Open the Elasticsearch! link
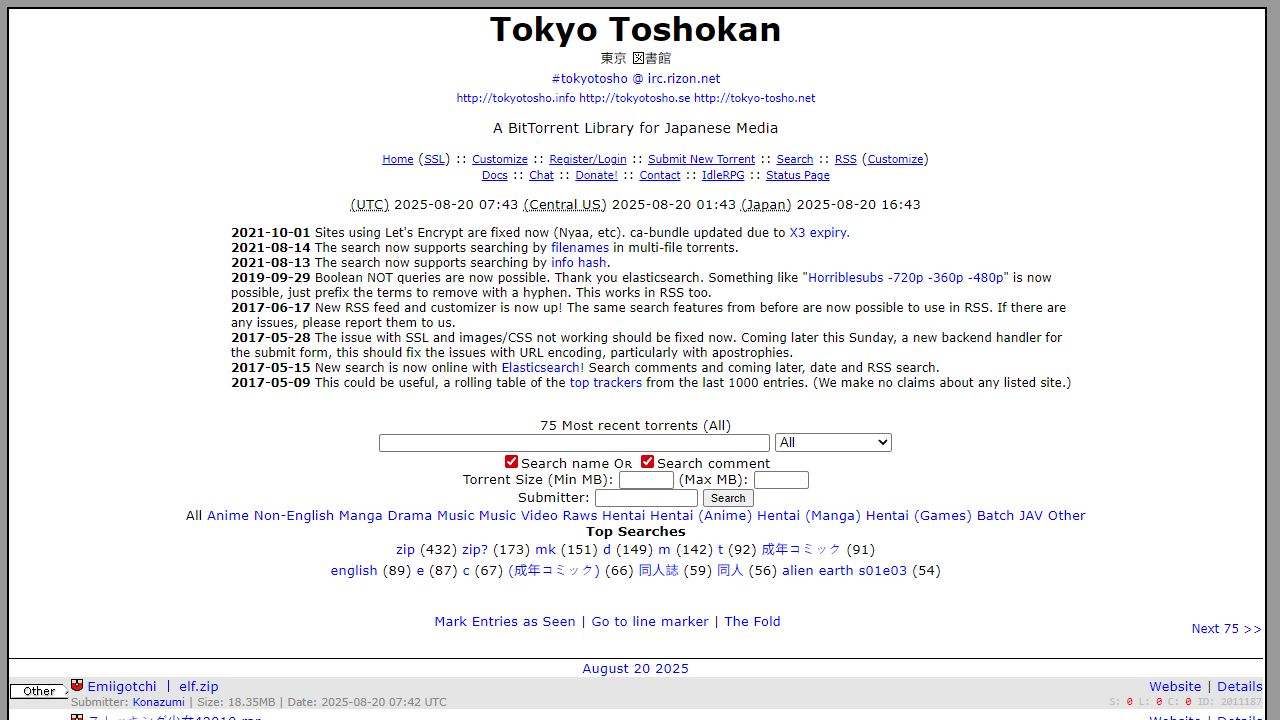 coord(543,367)
